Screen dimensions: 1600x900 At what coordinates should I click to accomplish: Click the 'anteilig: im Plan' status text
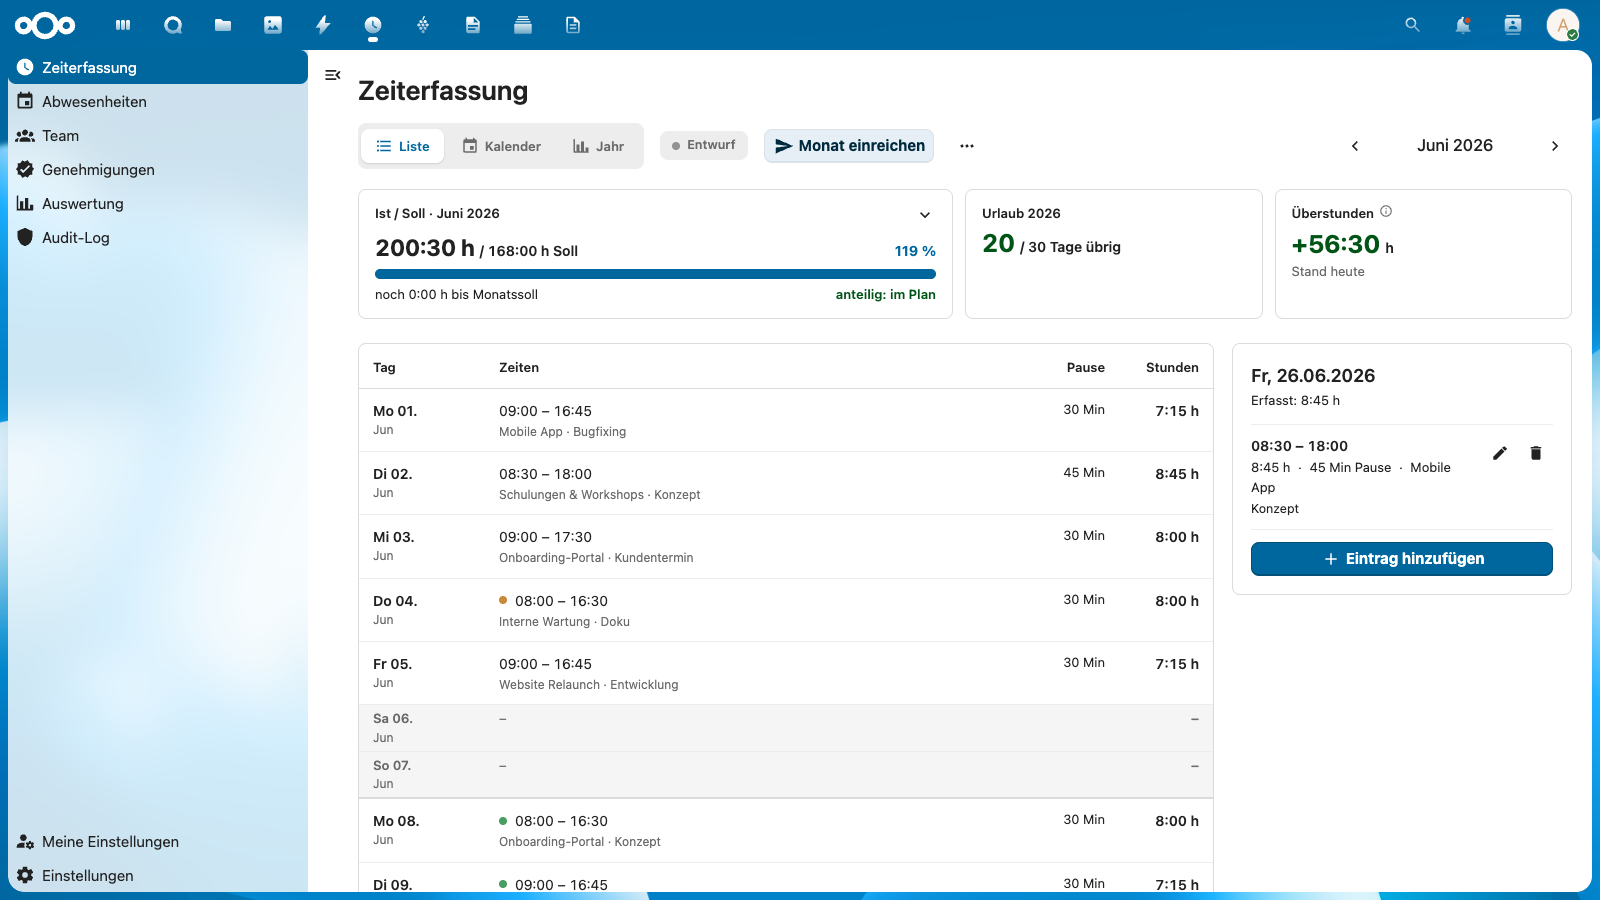tap(886, 295)
